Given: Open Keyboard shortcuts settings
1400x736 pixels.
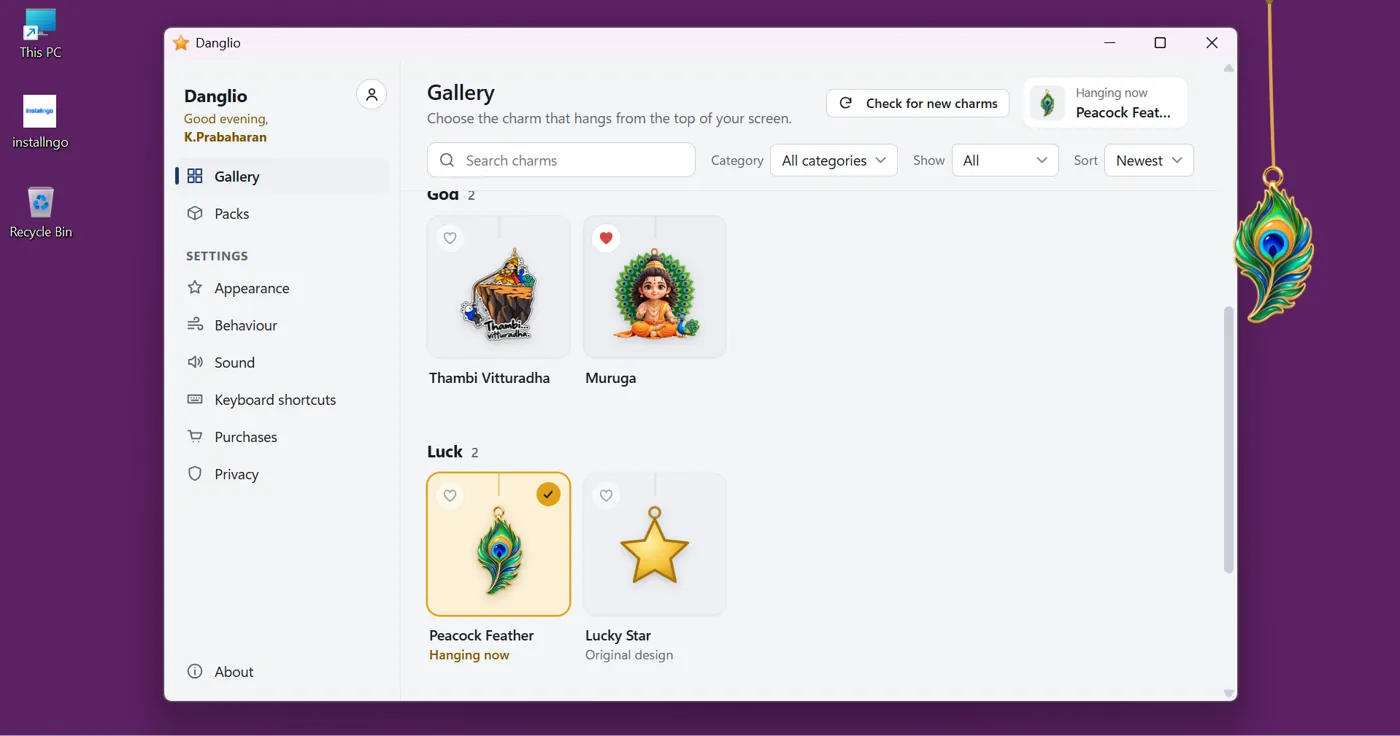Looking at the screenshot, I should coord(282,399).
